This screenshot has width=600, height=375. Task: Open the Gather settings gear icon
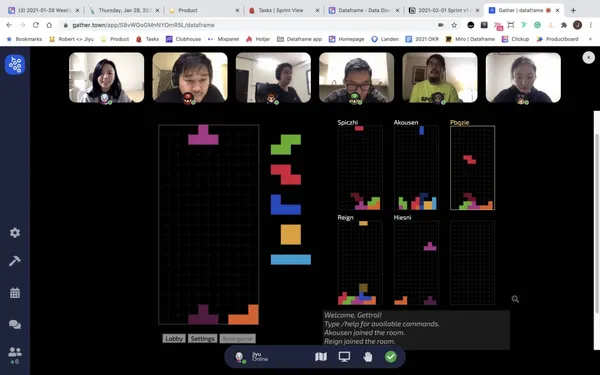[15, 233]
